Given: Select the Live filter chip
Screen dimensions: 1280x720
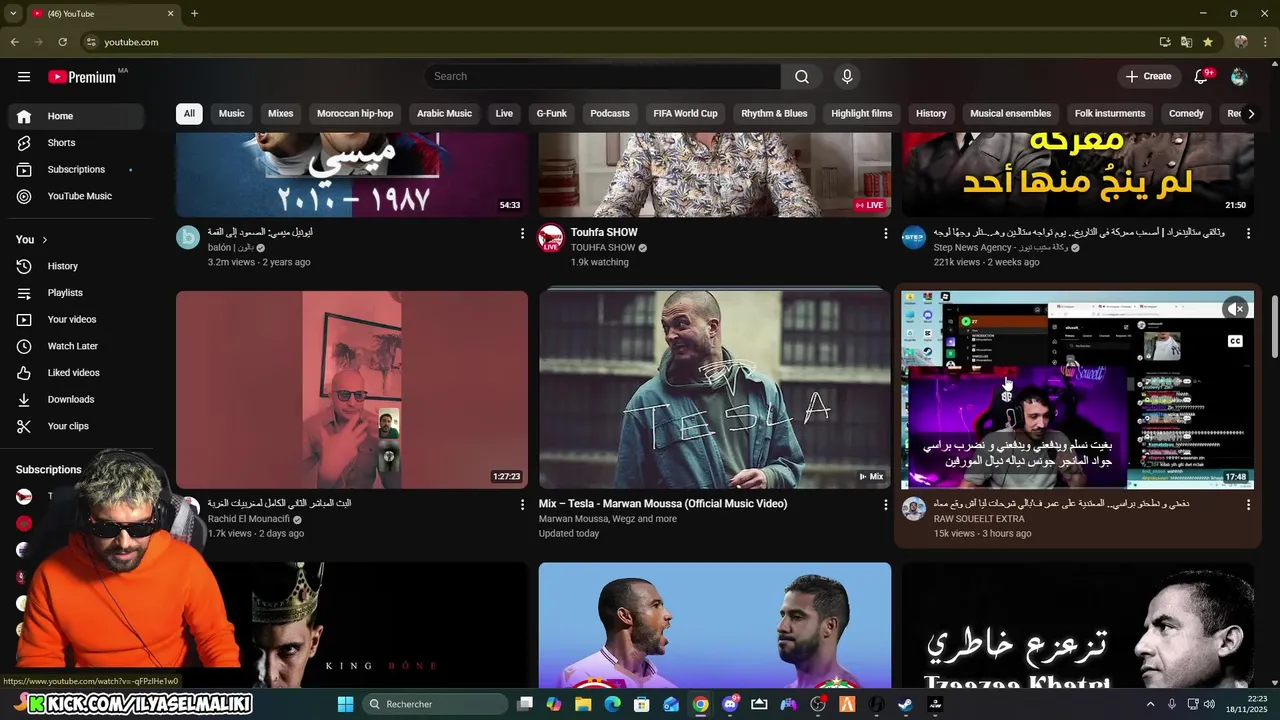Looking at the screenshot, I should (x=504, y=114).
